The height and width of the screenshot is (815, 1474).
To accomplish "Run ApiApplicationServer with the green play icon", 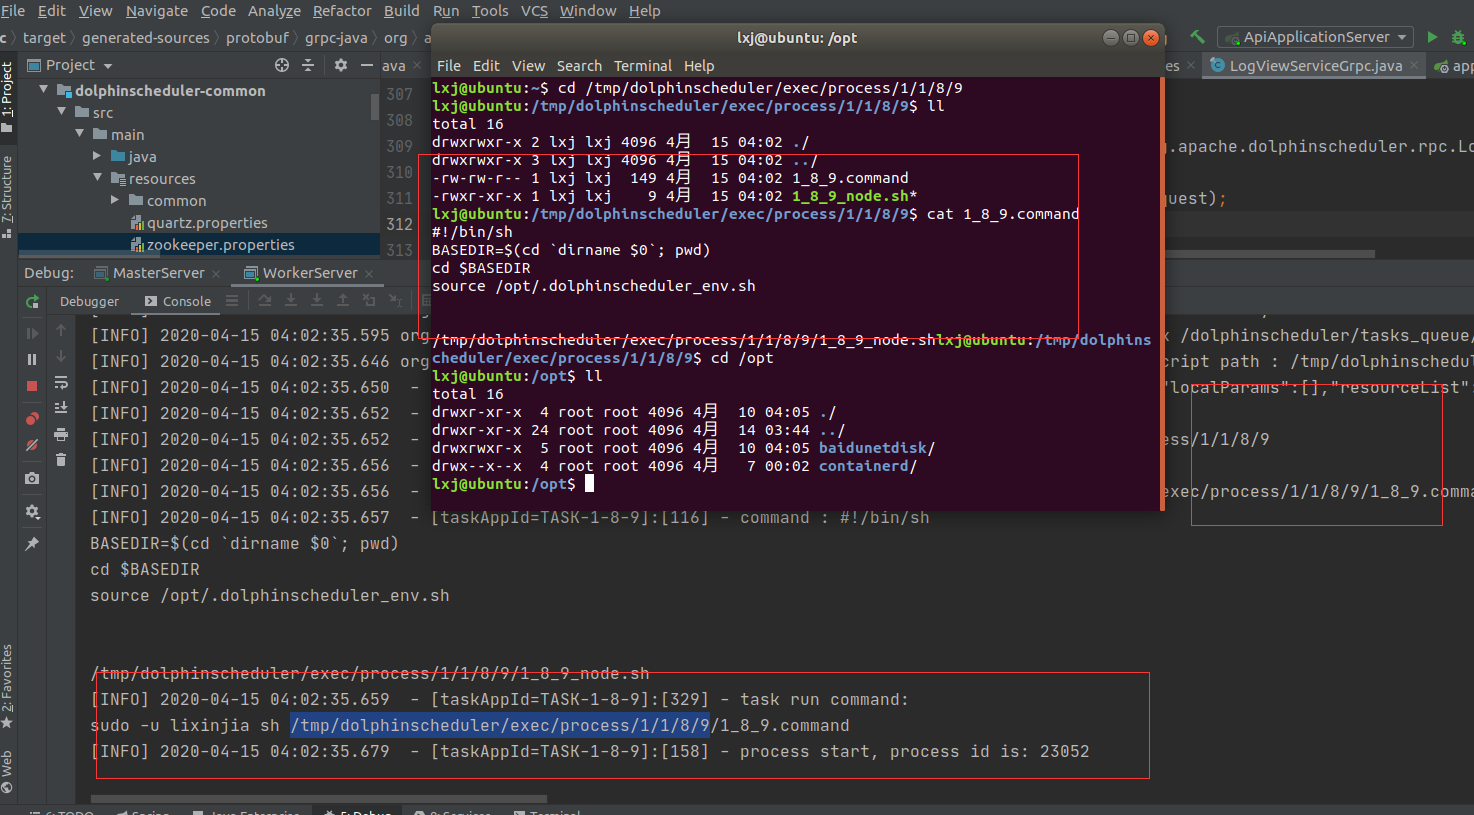I will click(x=1432, y=36).
